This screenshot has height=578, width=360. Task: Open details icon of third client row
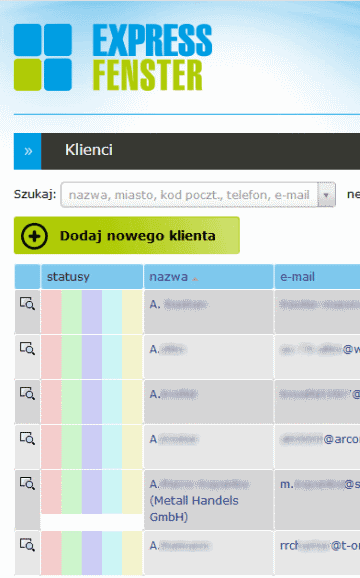(27, 393)
